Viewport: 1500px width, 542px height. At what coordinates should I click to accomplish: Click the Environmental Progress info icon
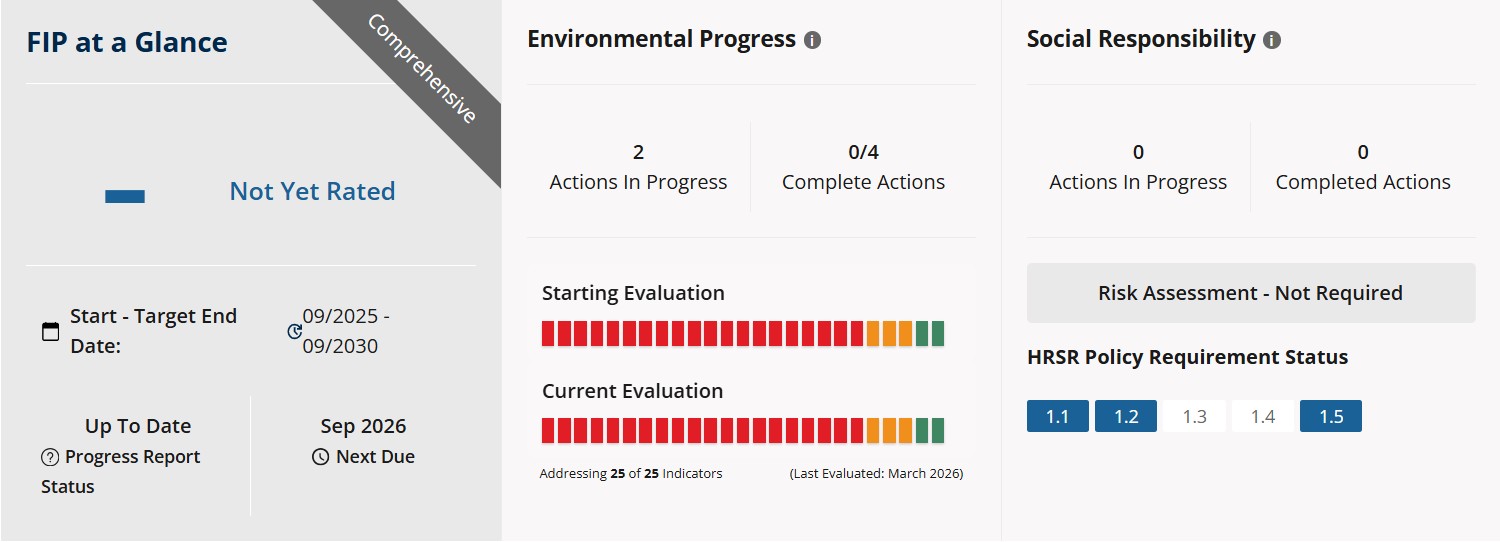click(812, 41)
